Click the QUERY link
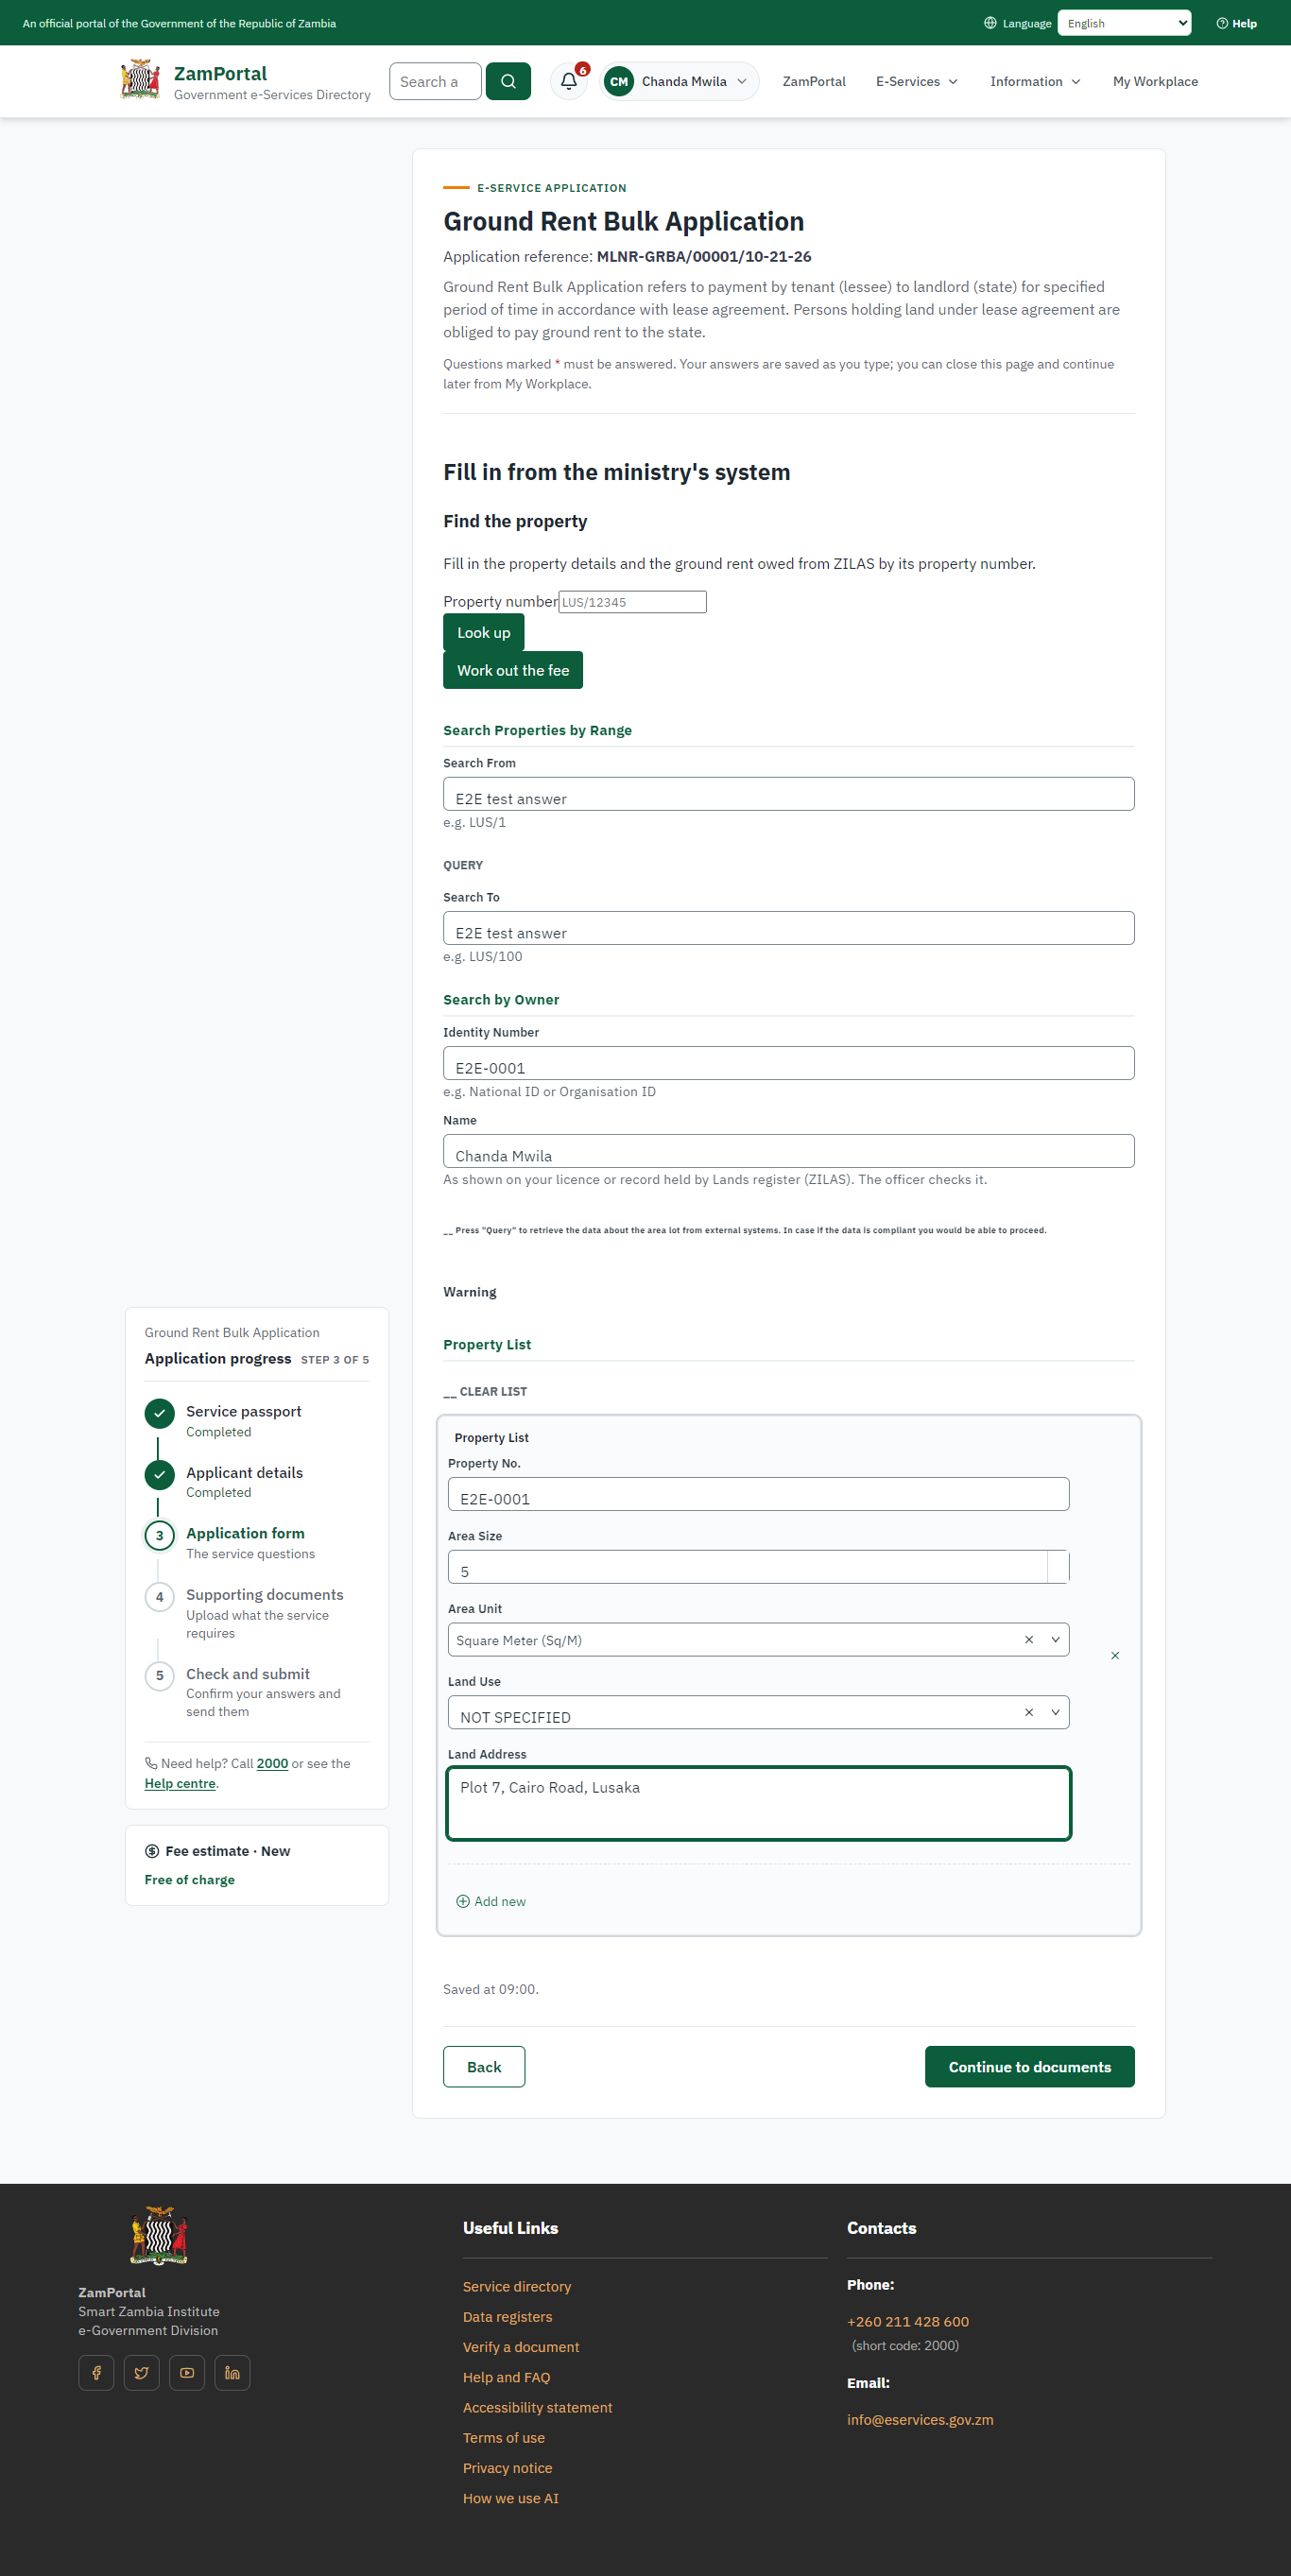This screenshot has width=1291, height=2576. point(463,865)
